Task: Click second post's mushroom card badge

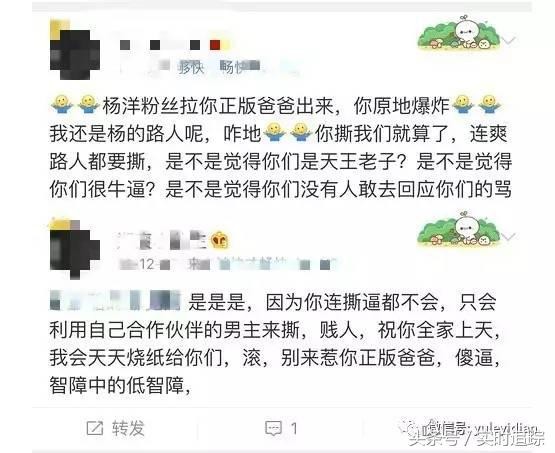Action: pyautogui.click(x=459, y=230)
